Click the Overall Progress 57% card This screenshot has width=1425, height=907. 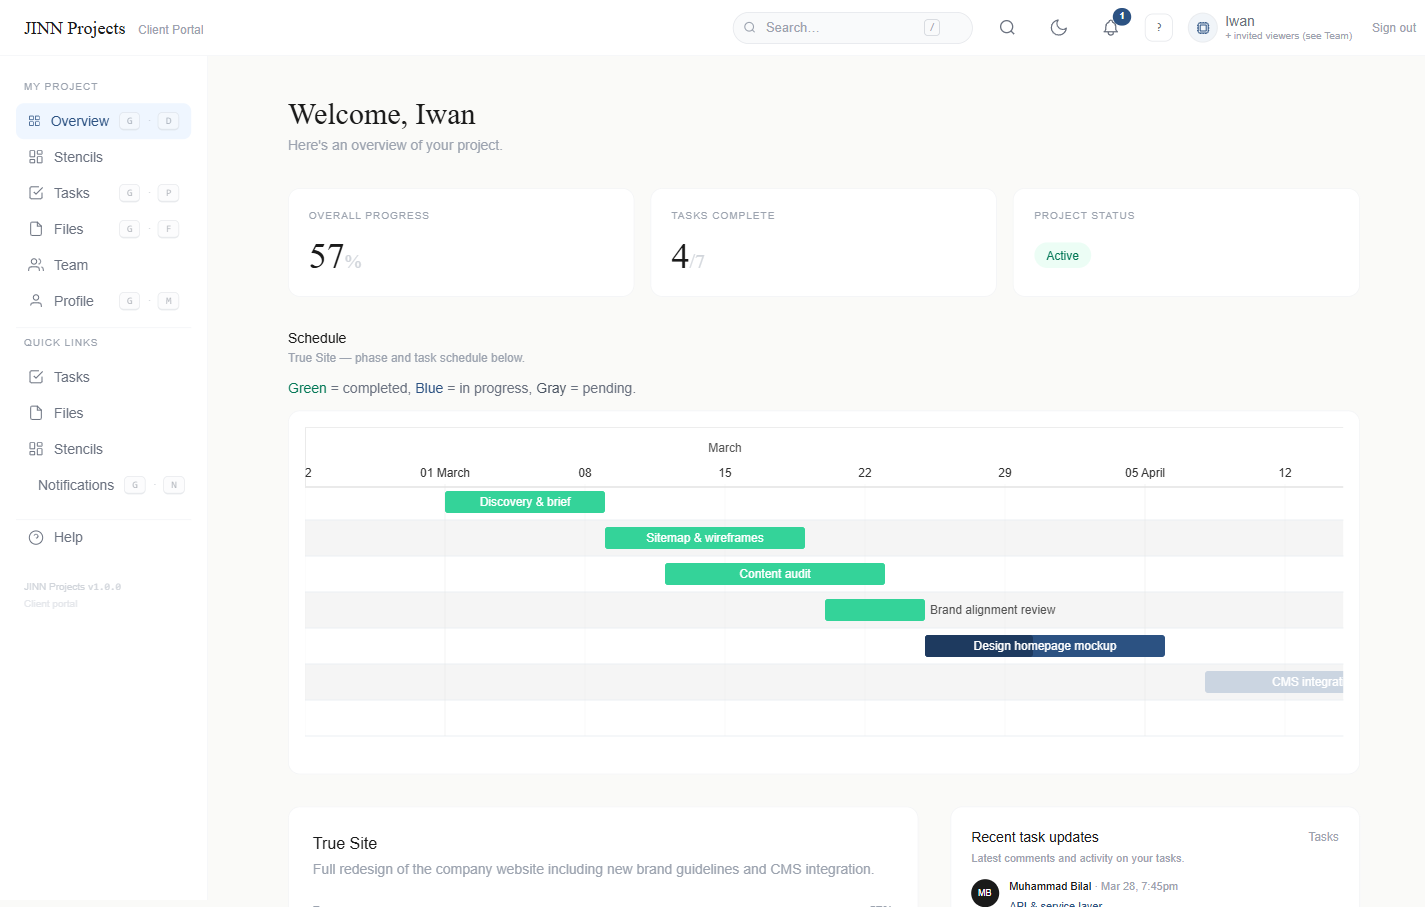pos(461,243)
